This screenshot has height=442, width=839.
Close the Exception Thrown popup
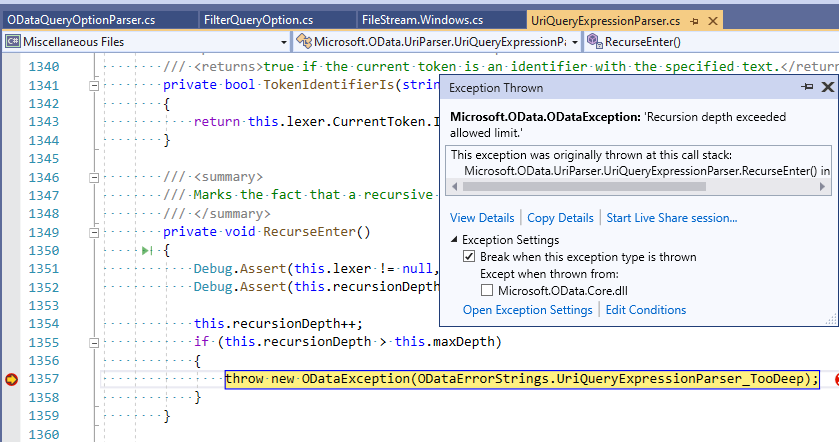pos(827,87)
